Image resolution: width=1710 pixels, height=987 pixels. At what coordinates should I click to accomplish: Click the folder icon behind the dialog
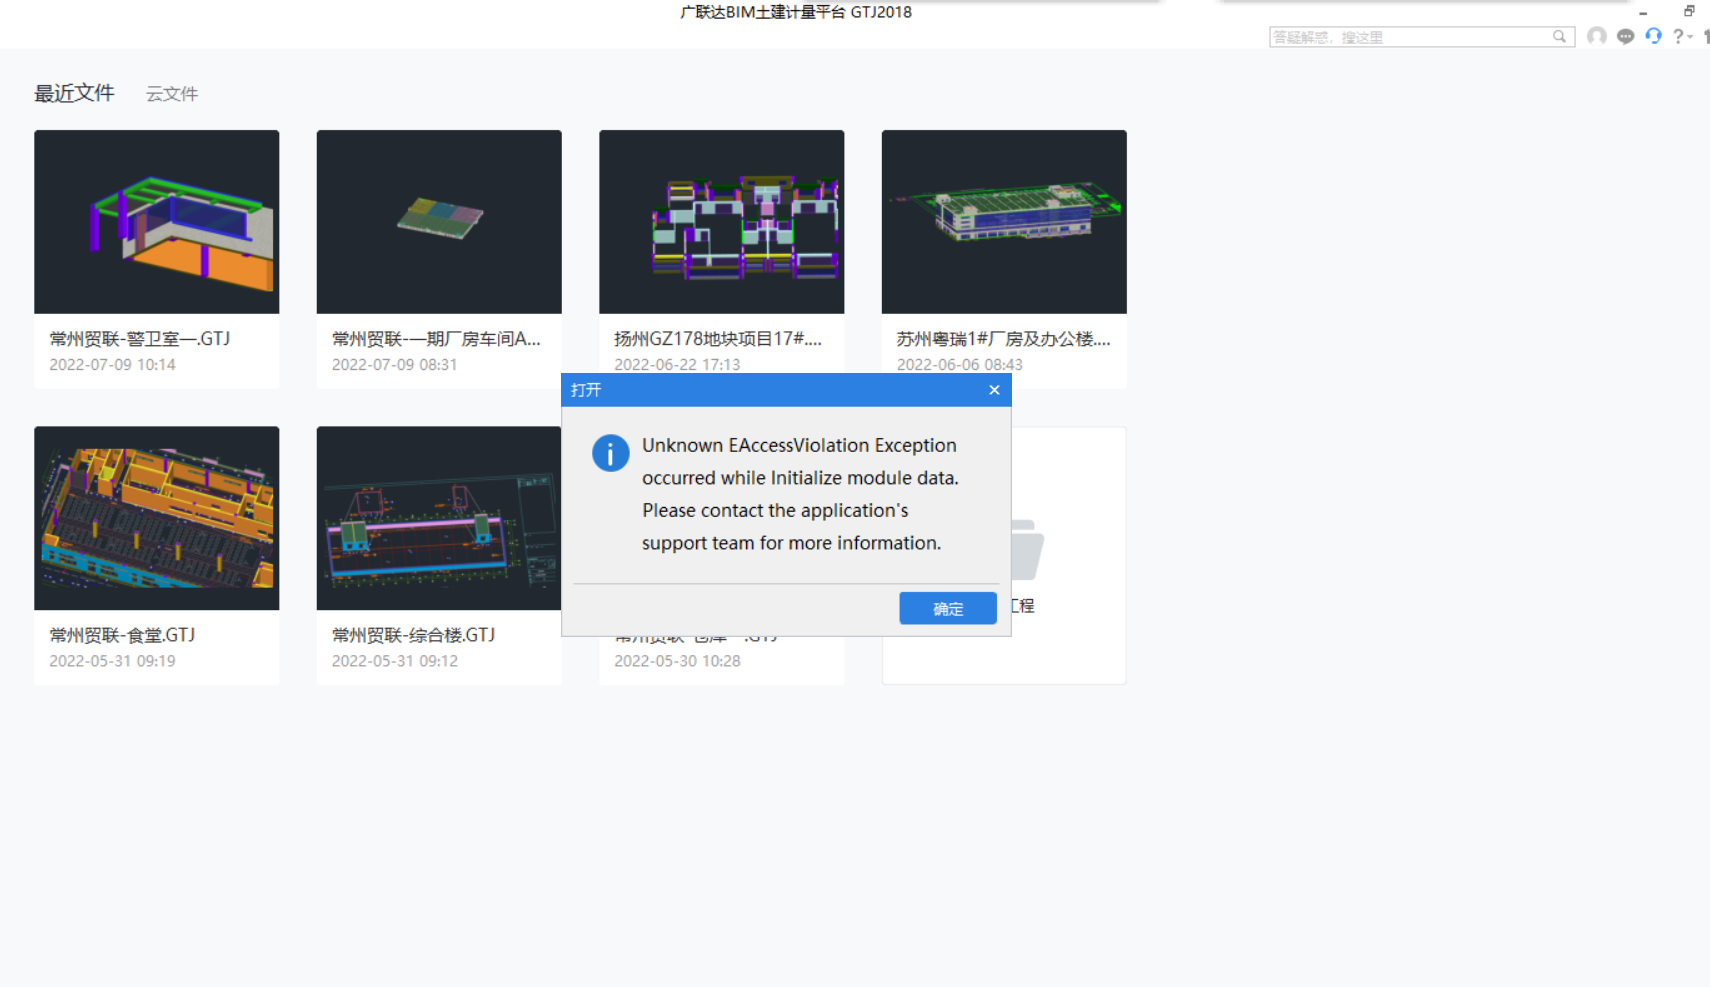coord(1028,550)
